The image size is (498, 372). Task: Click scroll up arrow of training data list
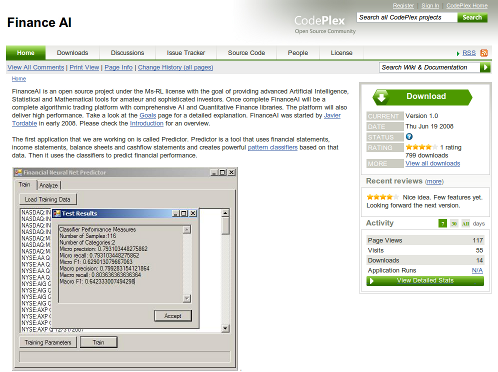point(226,213)
